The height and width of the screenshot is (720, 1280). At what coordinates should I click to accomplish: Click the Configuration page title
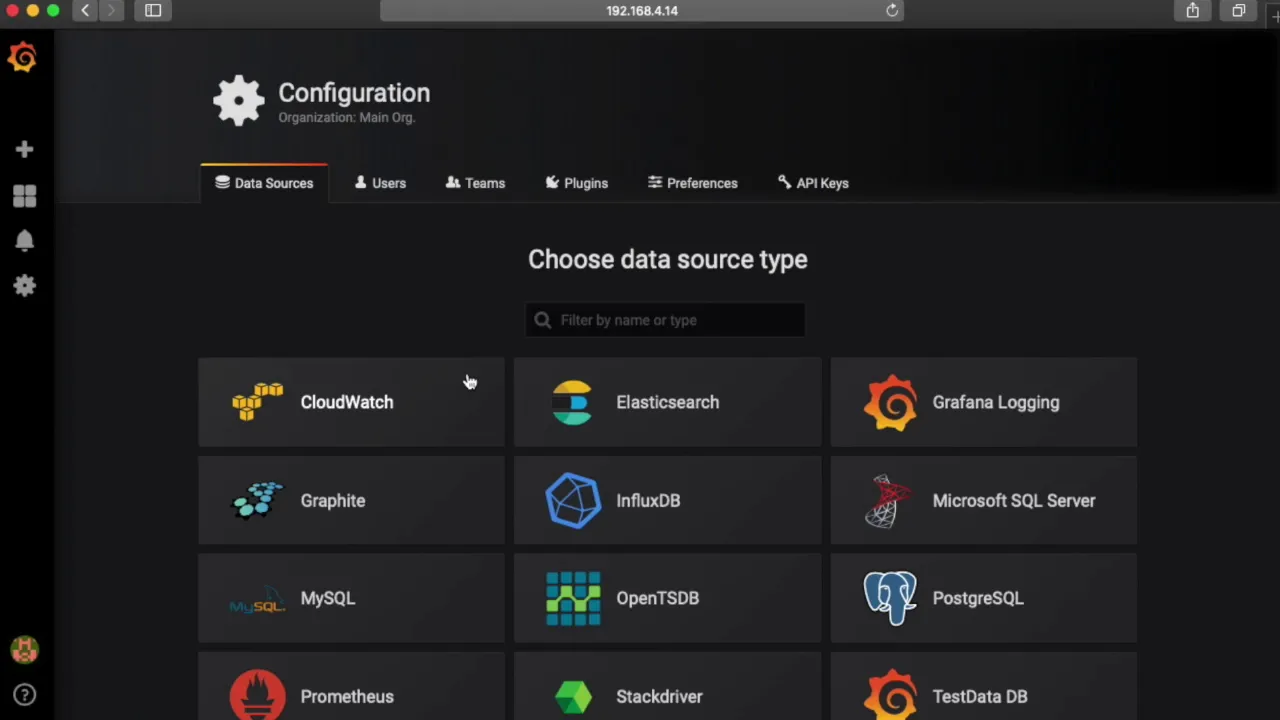pos(354,93)
